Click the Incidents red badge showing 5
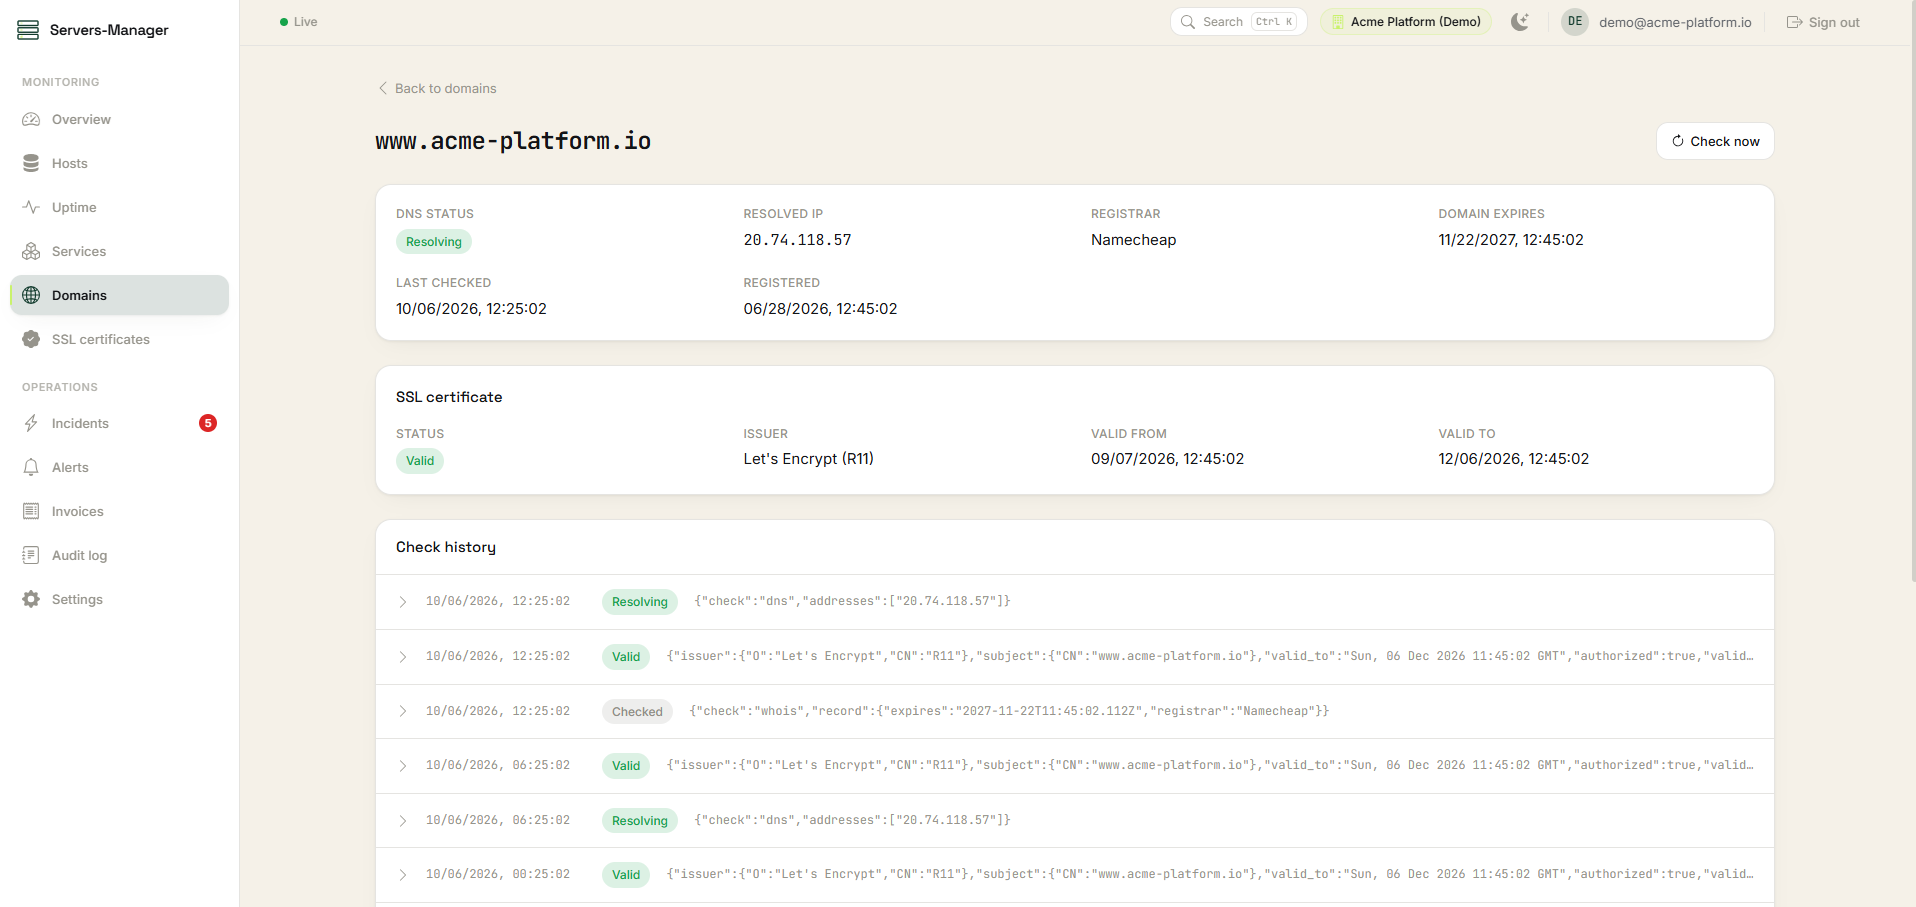 (208, 423)
